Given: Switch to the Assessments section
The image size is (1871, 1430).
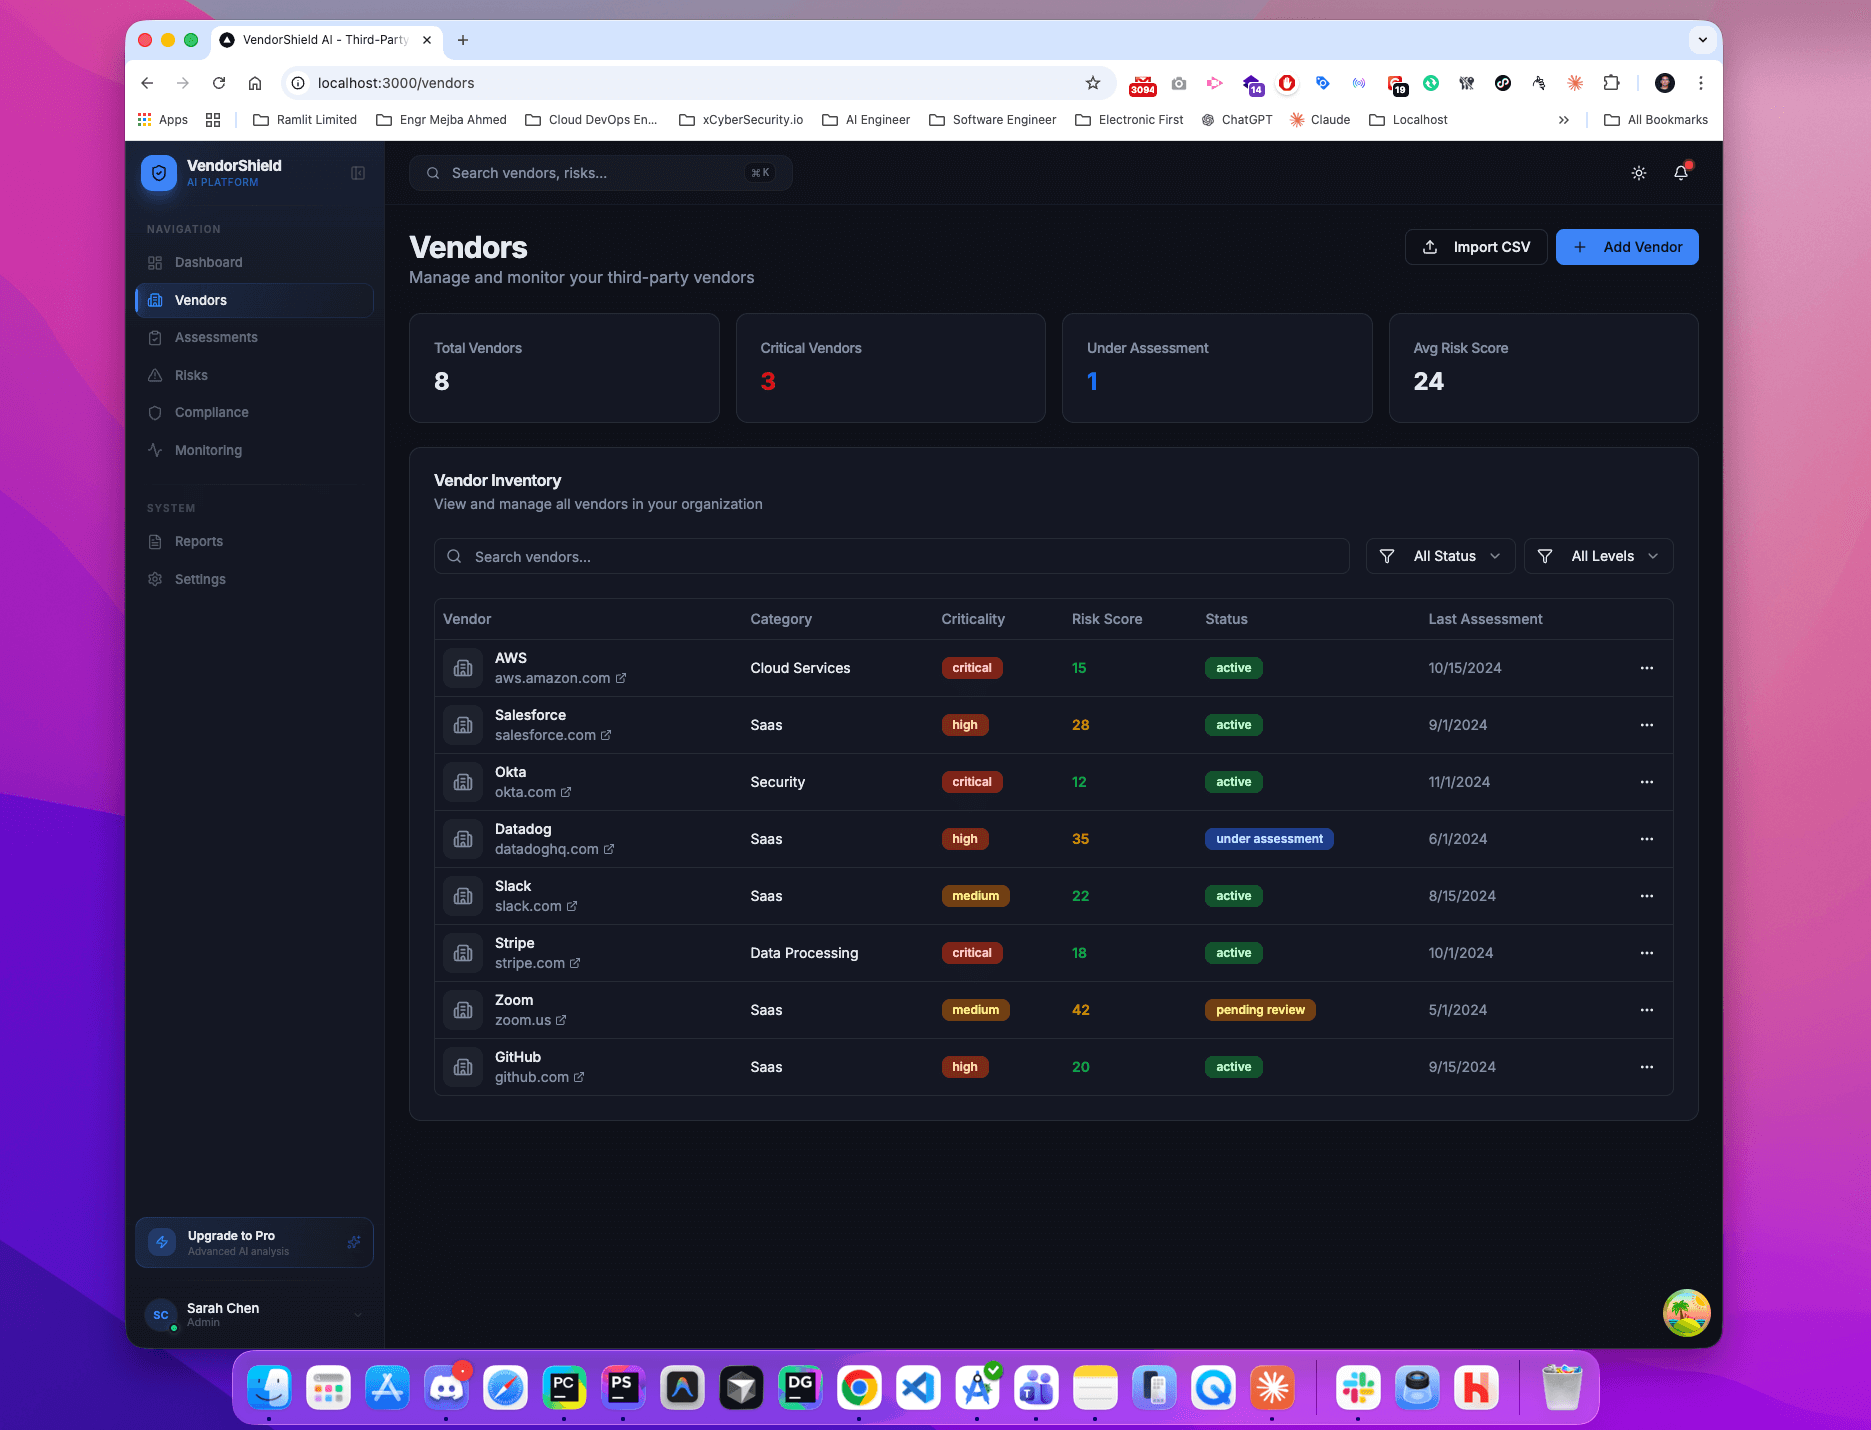Looking at the screenshot, I should (214, 337).
